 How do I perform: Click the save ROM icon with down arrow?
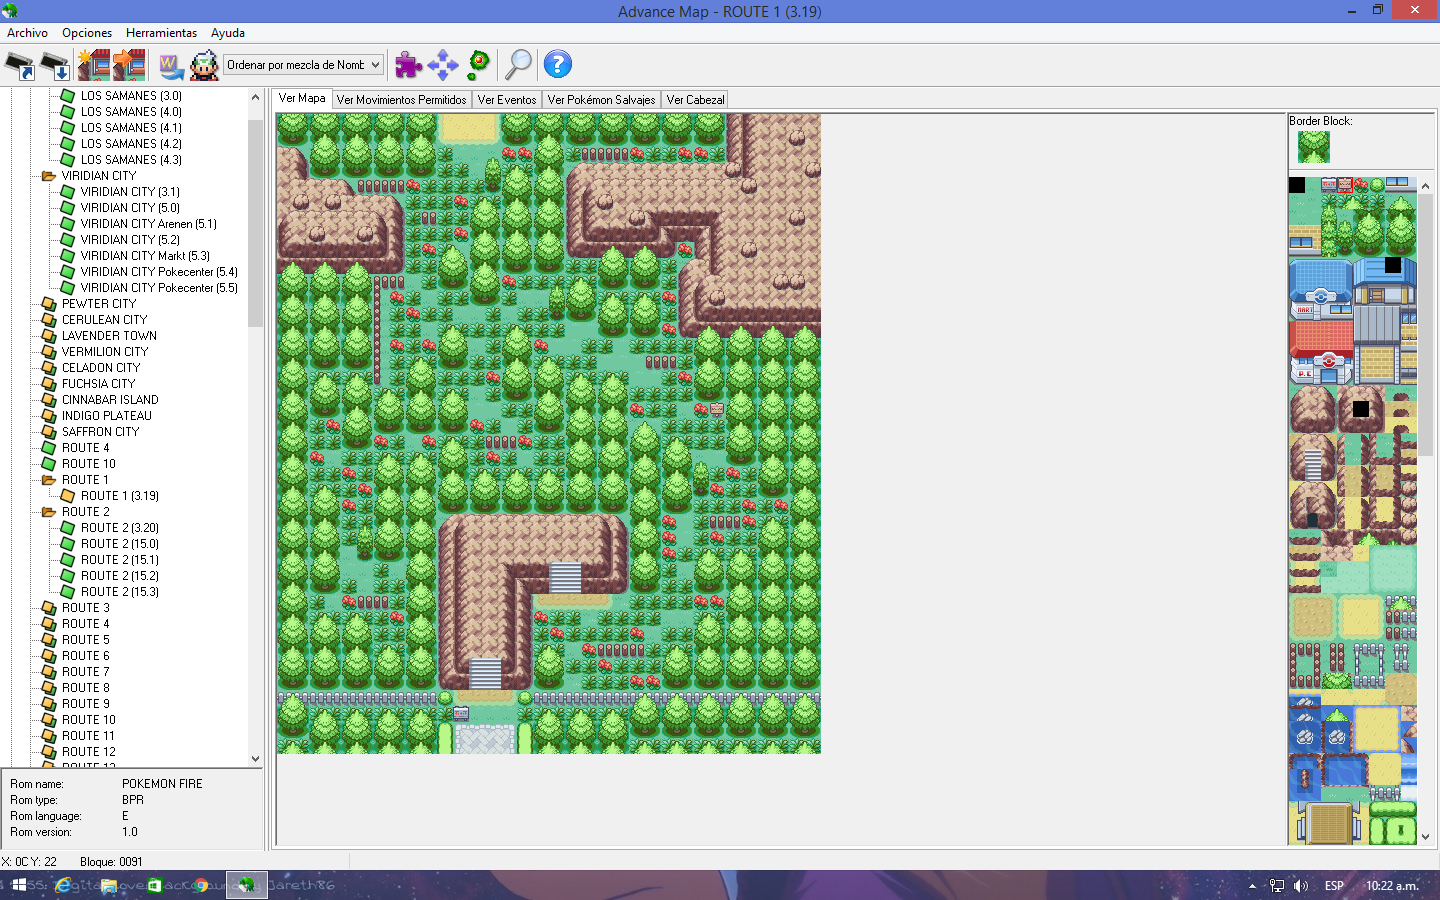(x=55, y=66)
